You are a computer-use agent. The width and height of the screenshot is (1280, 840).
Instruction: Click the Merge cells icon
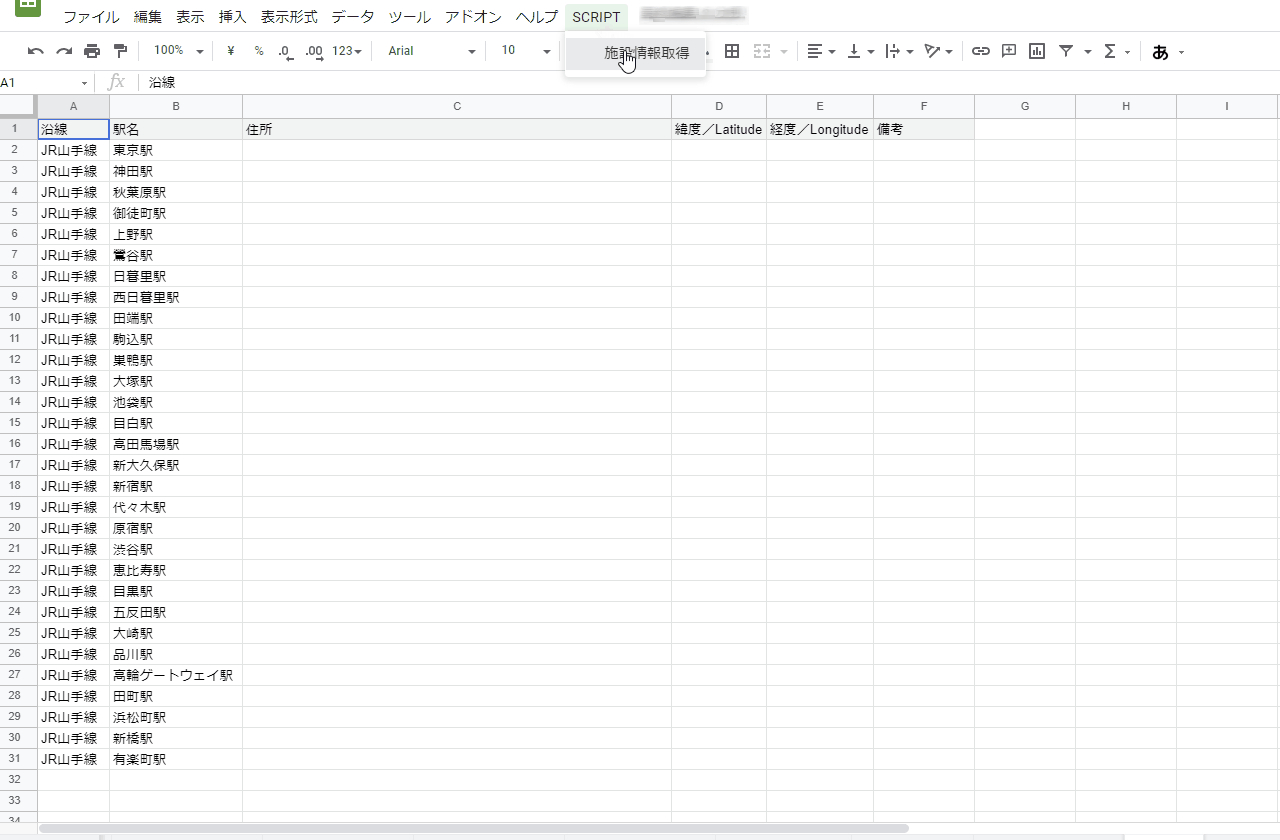(762, 51)
